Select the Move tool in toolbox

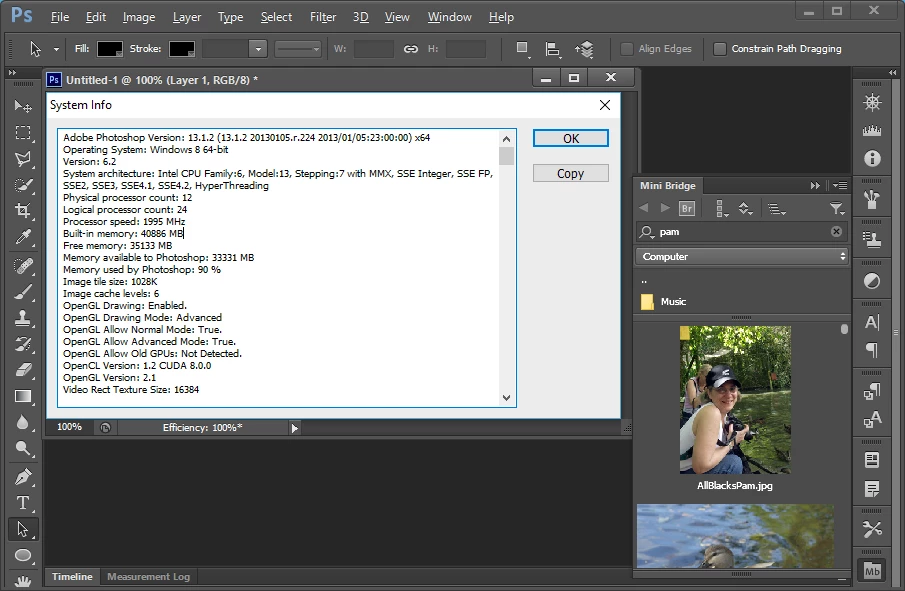point(23,106)
